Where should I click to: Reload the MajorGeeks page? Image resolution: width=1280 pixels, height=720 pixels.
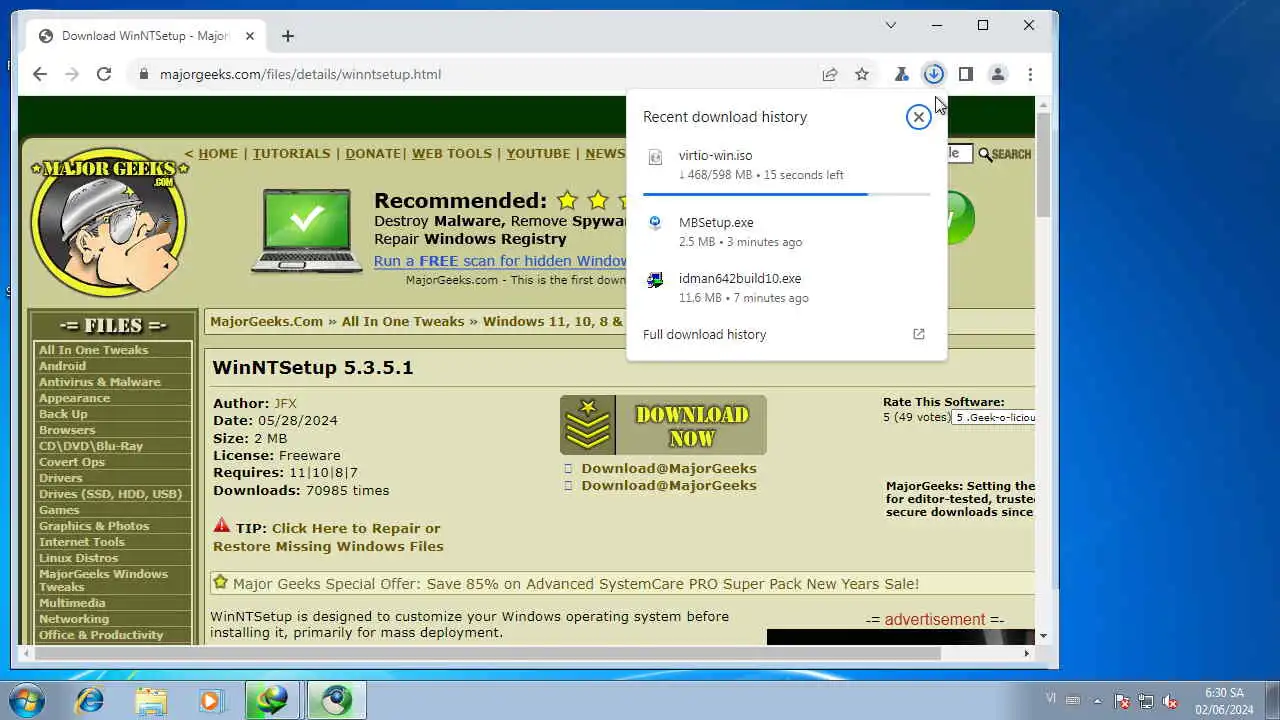[104, 74]
